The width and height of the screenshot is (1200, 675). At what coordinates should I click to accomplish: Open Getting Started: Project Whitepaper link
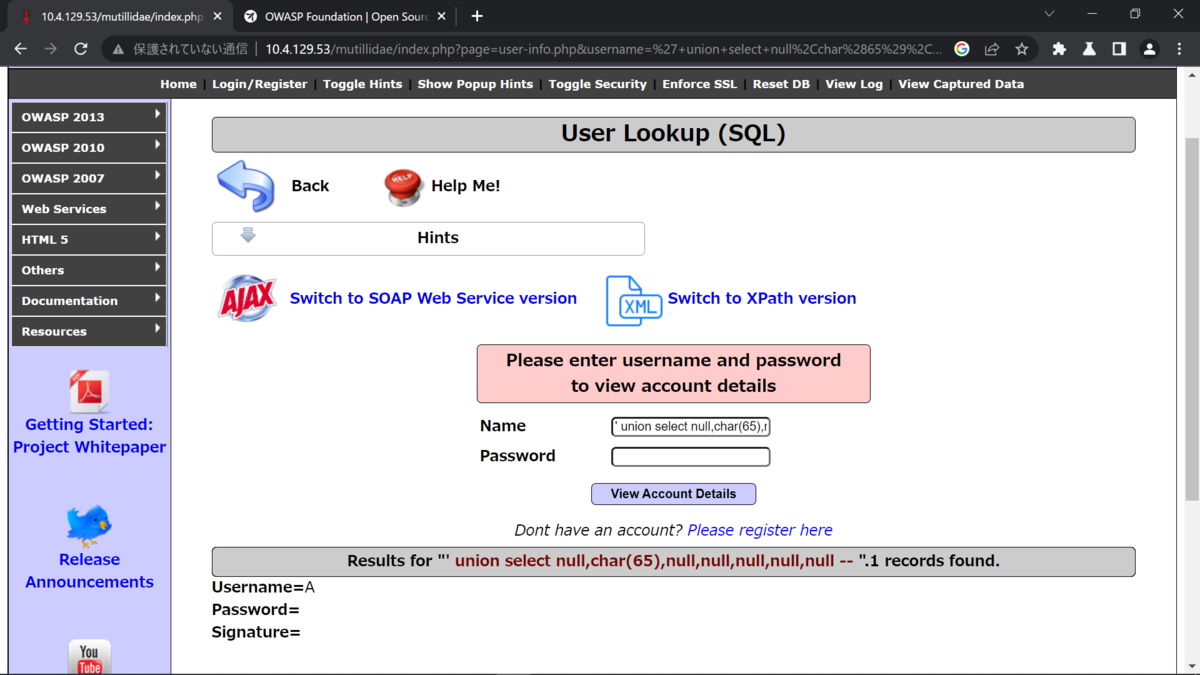point(89,436)
